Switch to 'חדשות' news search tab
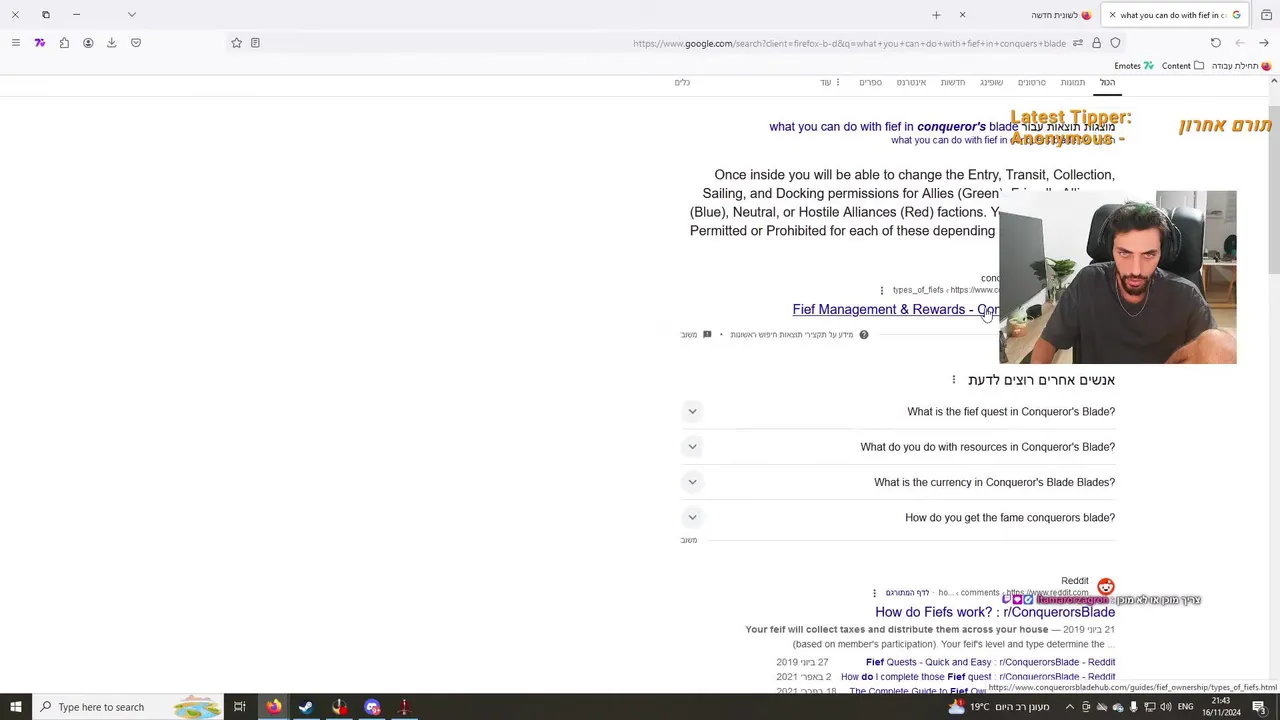Screen dimensions: 1280x720 [x=953, y=83]
